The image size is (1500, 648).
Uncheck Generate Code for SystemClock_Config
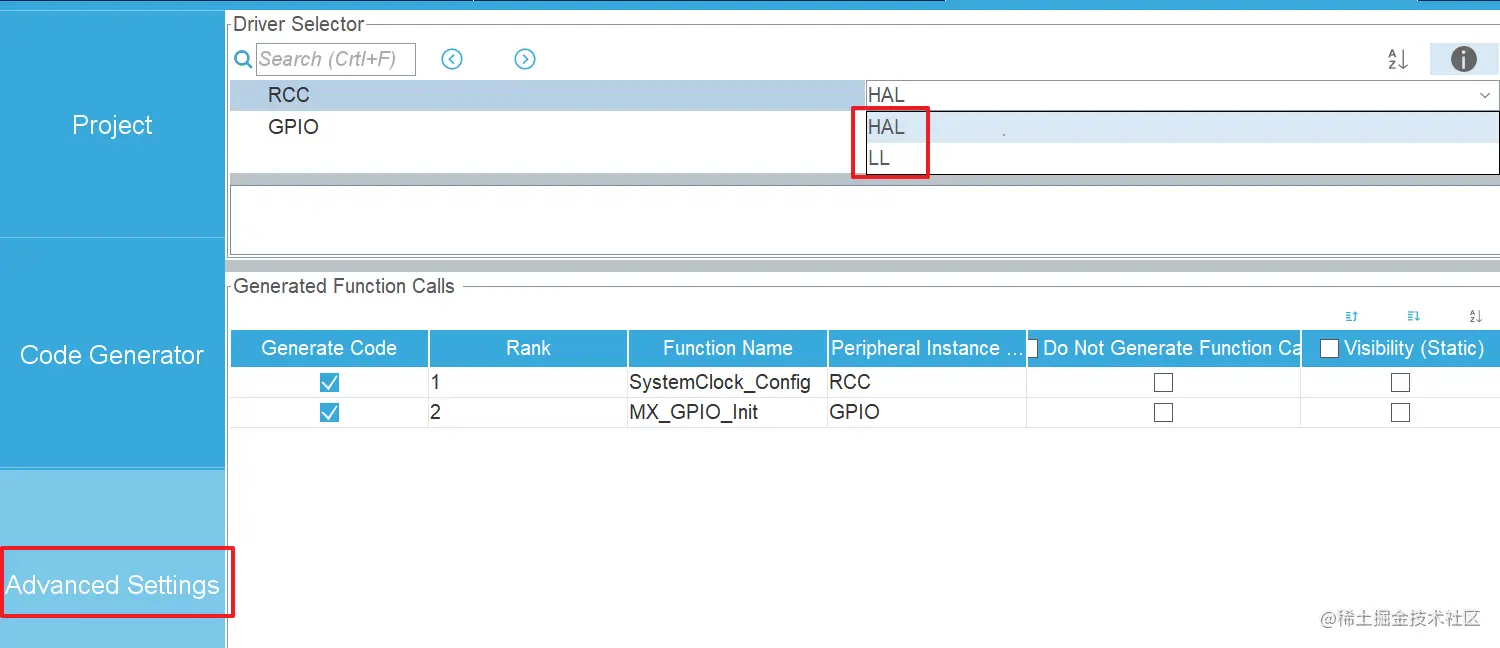(329, 382)
